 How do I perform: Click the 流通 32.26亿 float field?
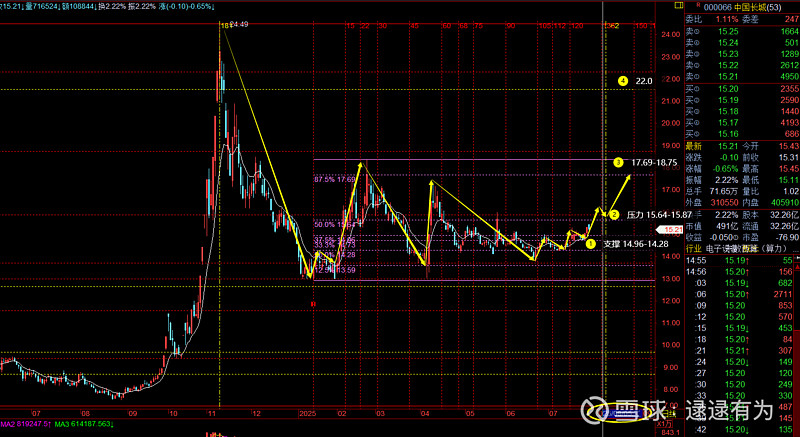tap(770, 226)
